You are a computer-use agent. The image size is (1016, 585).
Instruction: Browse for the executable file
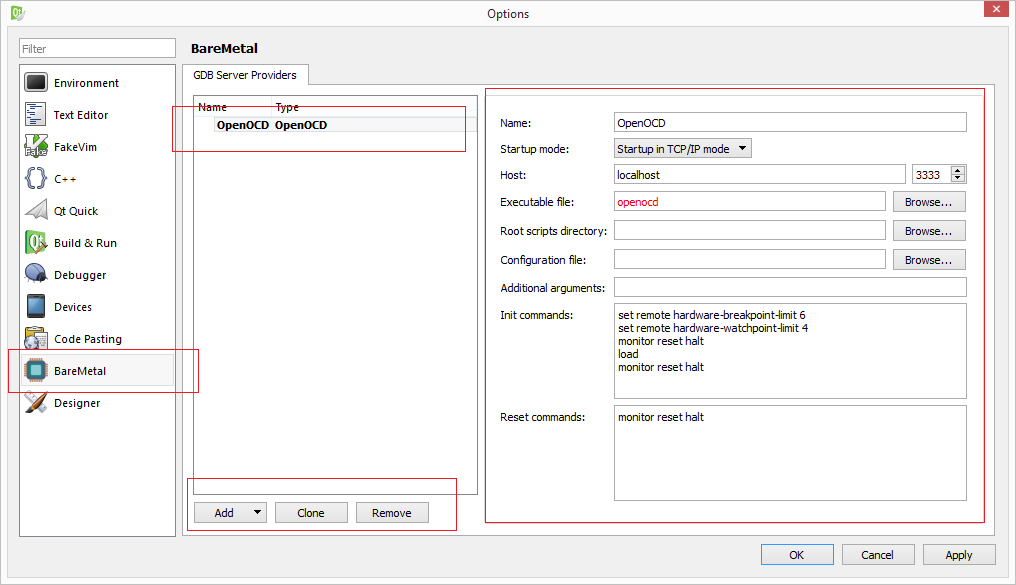click(929, 202)
